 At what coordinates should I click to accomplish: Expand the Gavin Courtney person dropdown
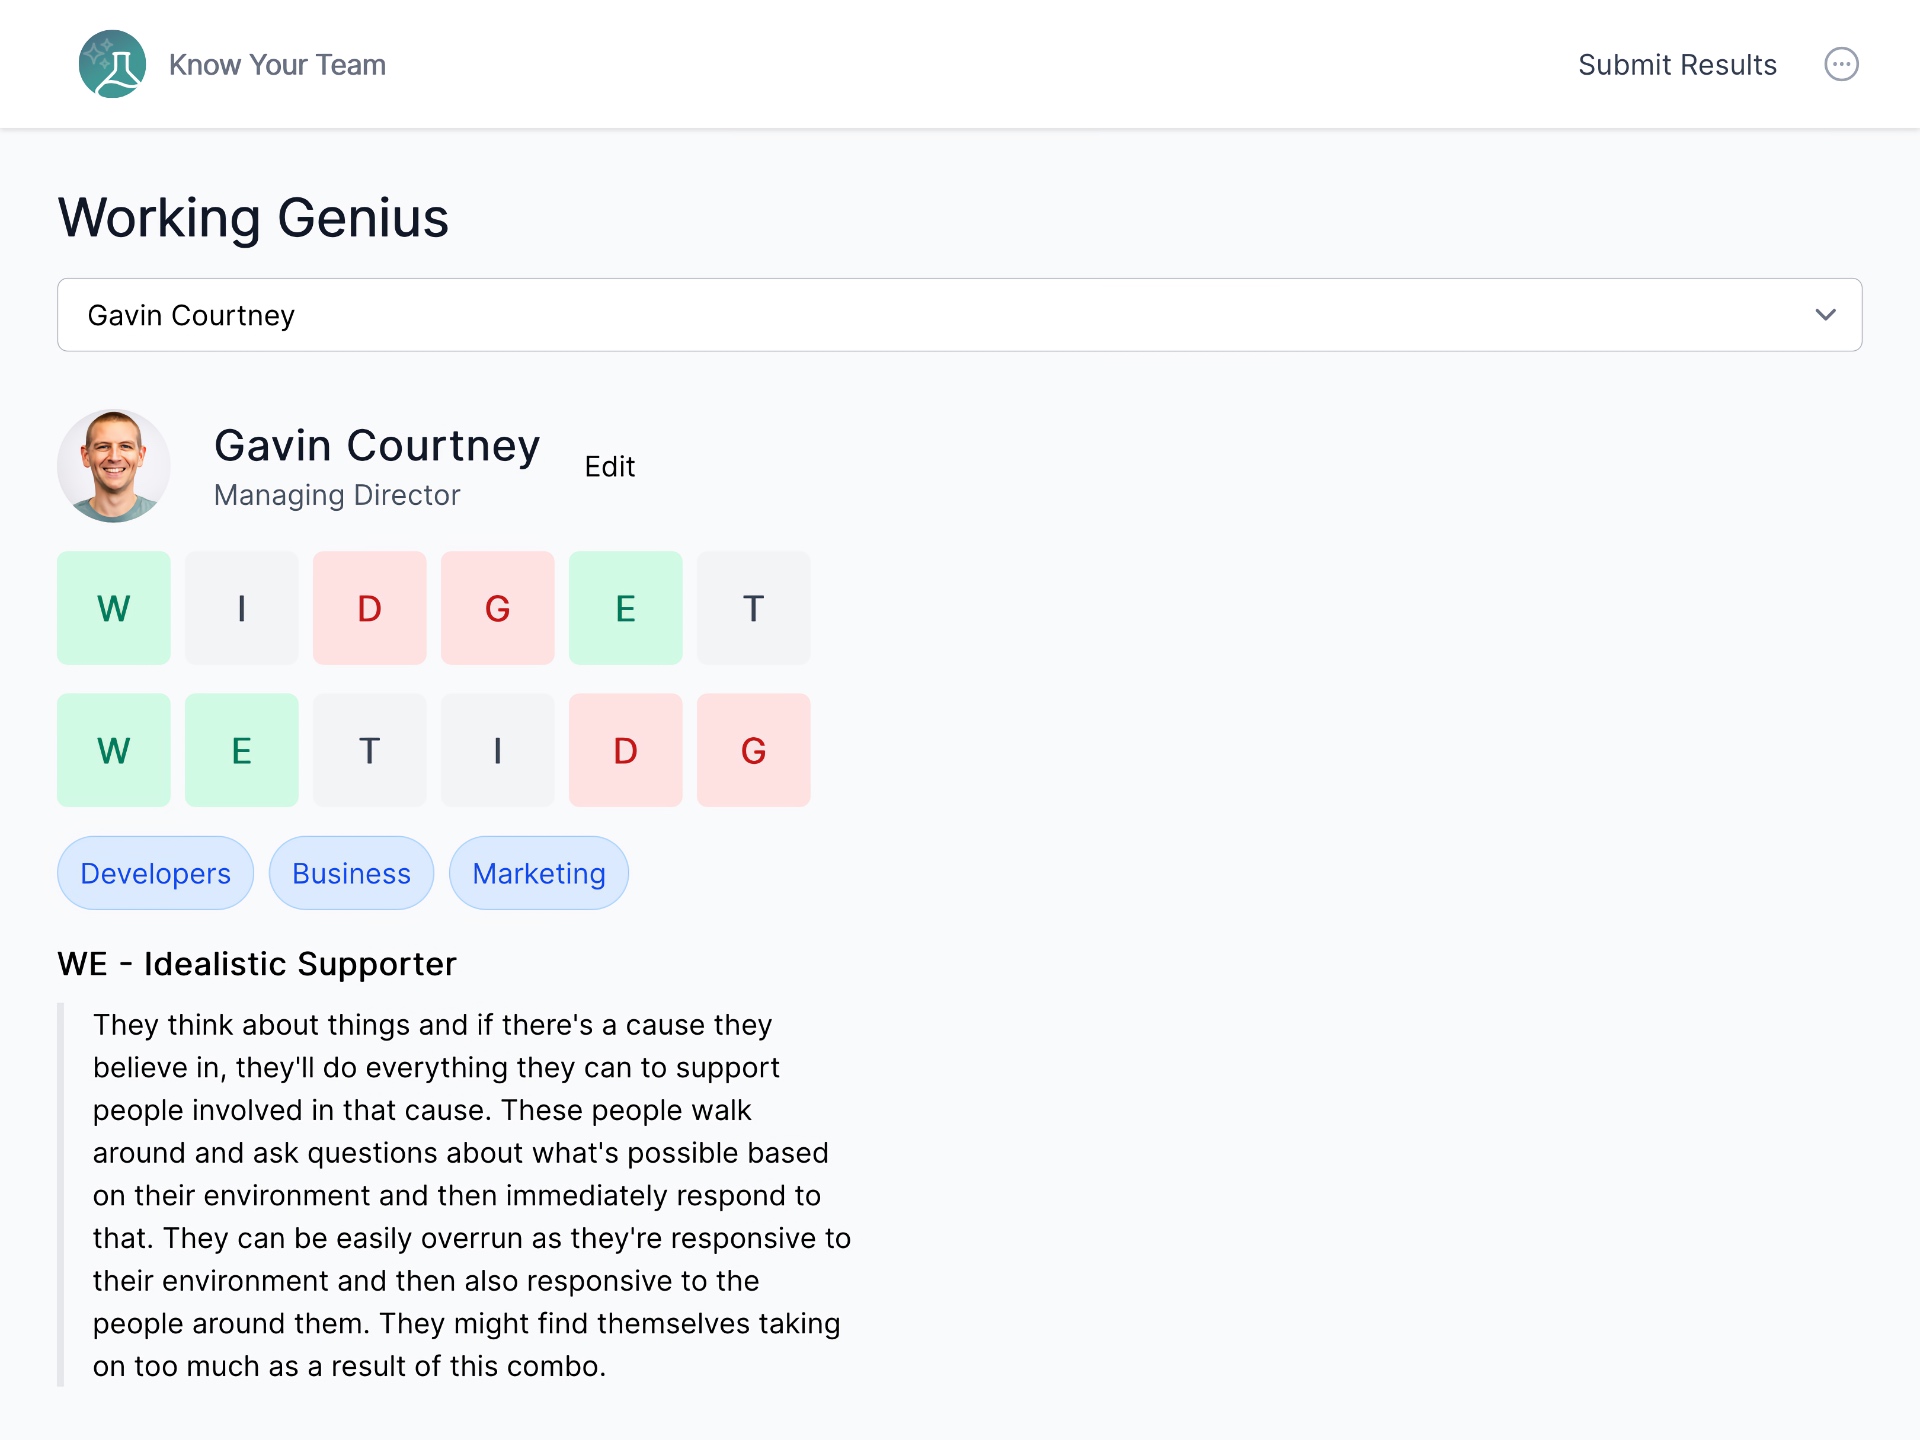[959, 315]
